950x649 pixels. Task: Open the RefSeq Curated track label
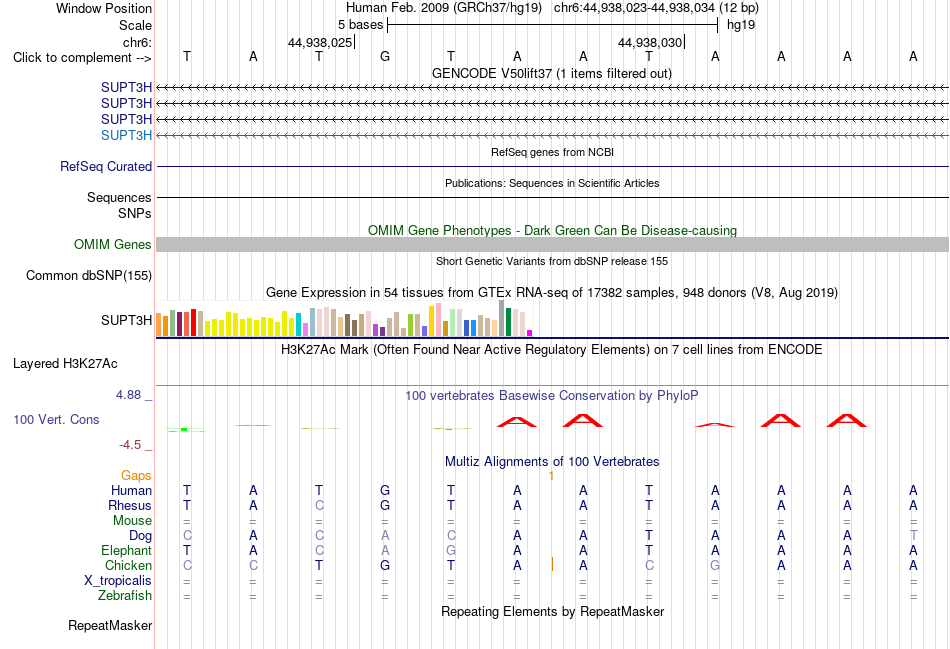(x=105, y=166)
